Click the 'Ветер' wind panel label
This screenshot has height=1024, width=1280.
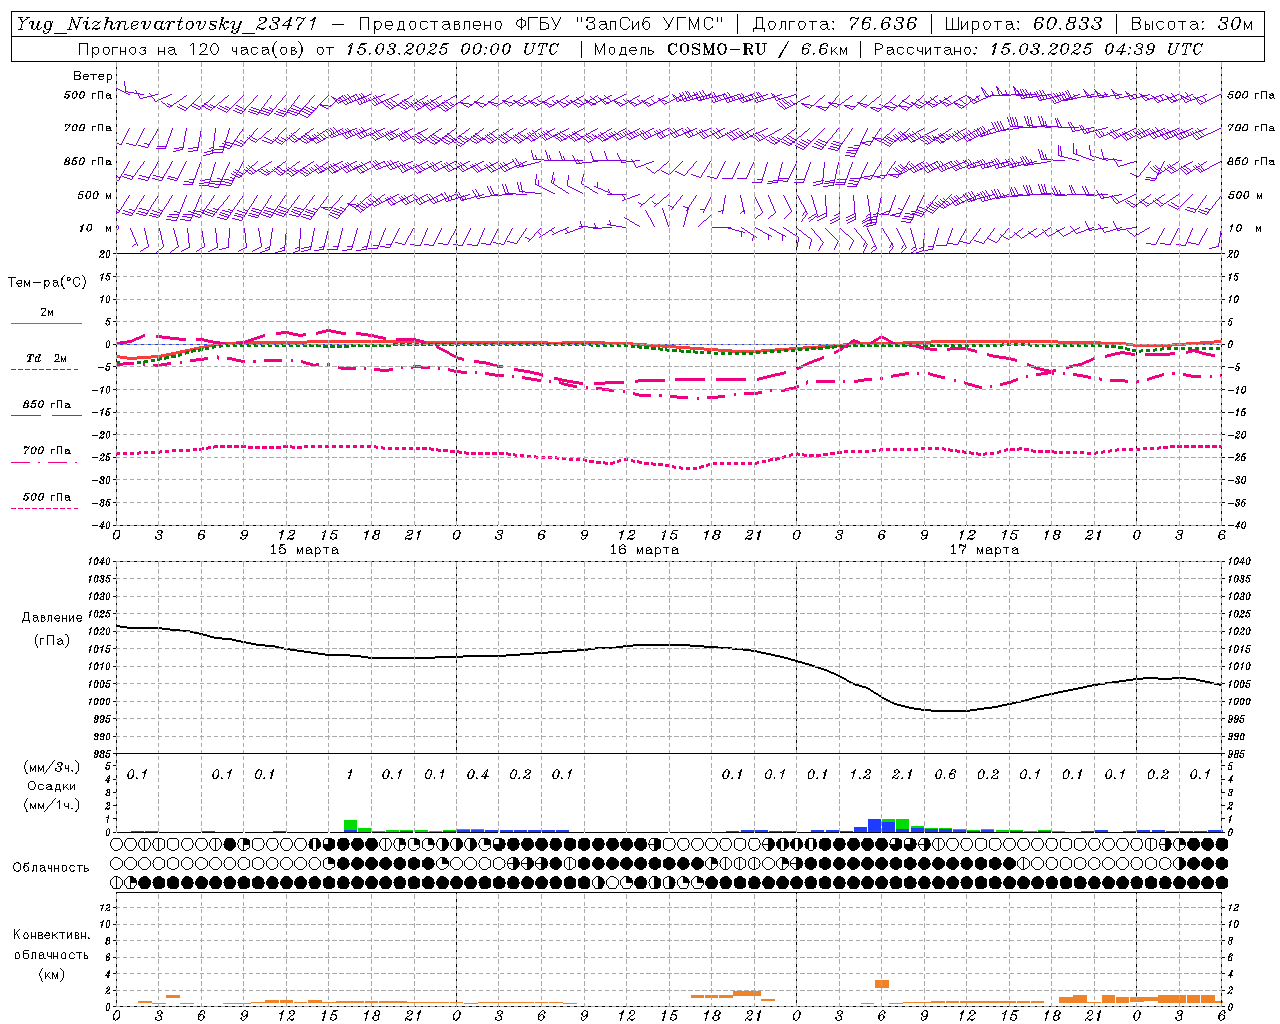point(93,76)
